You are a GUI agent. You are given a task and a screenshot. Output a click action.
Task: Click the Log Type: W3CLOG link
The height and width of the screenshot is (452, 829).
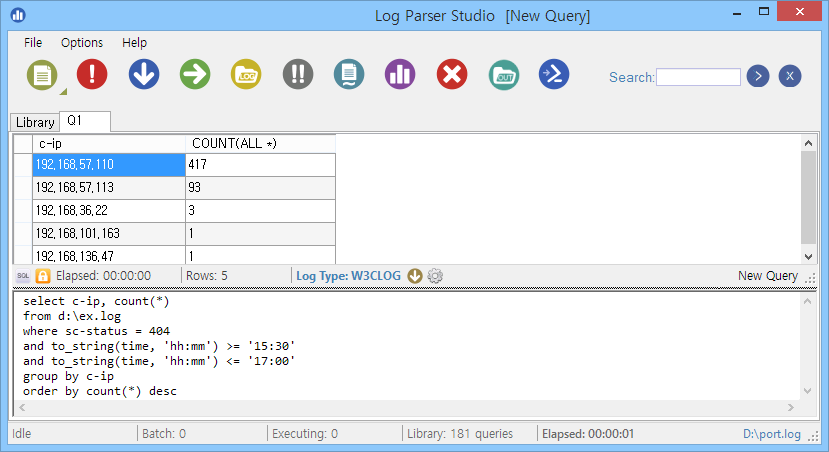[348, 276]
